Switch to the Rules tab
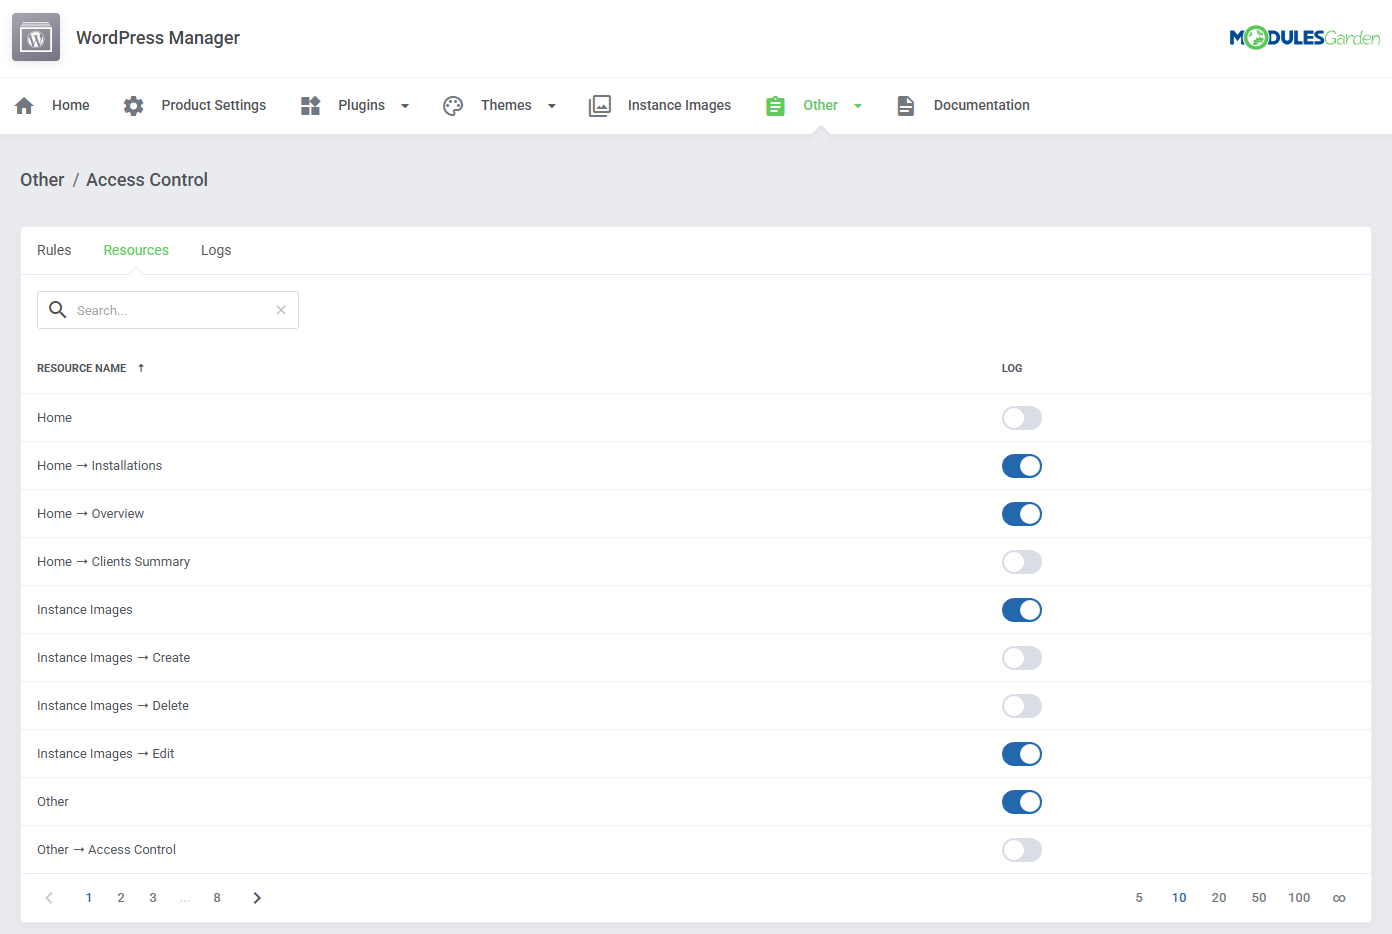Viewport: 1392px width, 934px height. click(x=54, y=250)
